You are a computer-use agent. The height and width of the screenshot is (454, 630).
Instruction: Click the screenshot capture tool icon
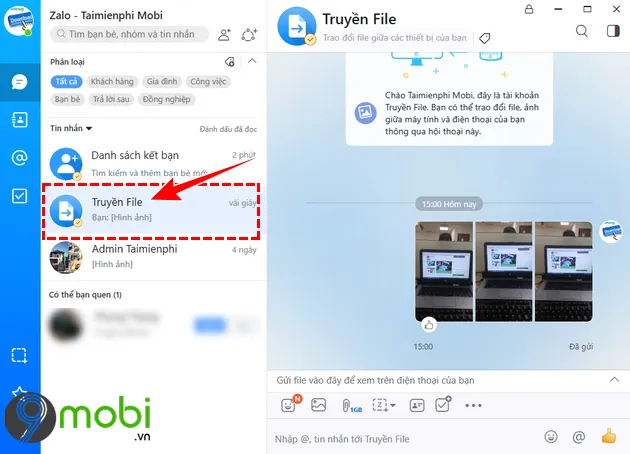[380, 405]
